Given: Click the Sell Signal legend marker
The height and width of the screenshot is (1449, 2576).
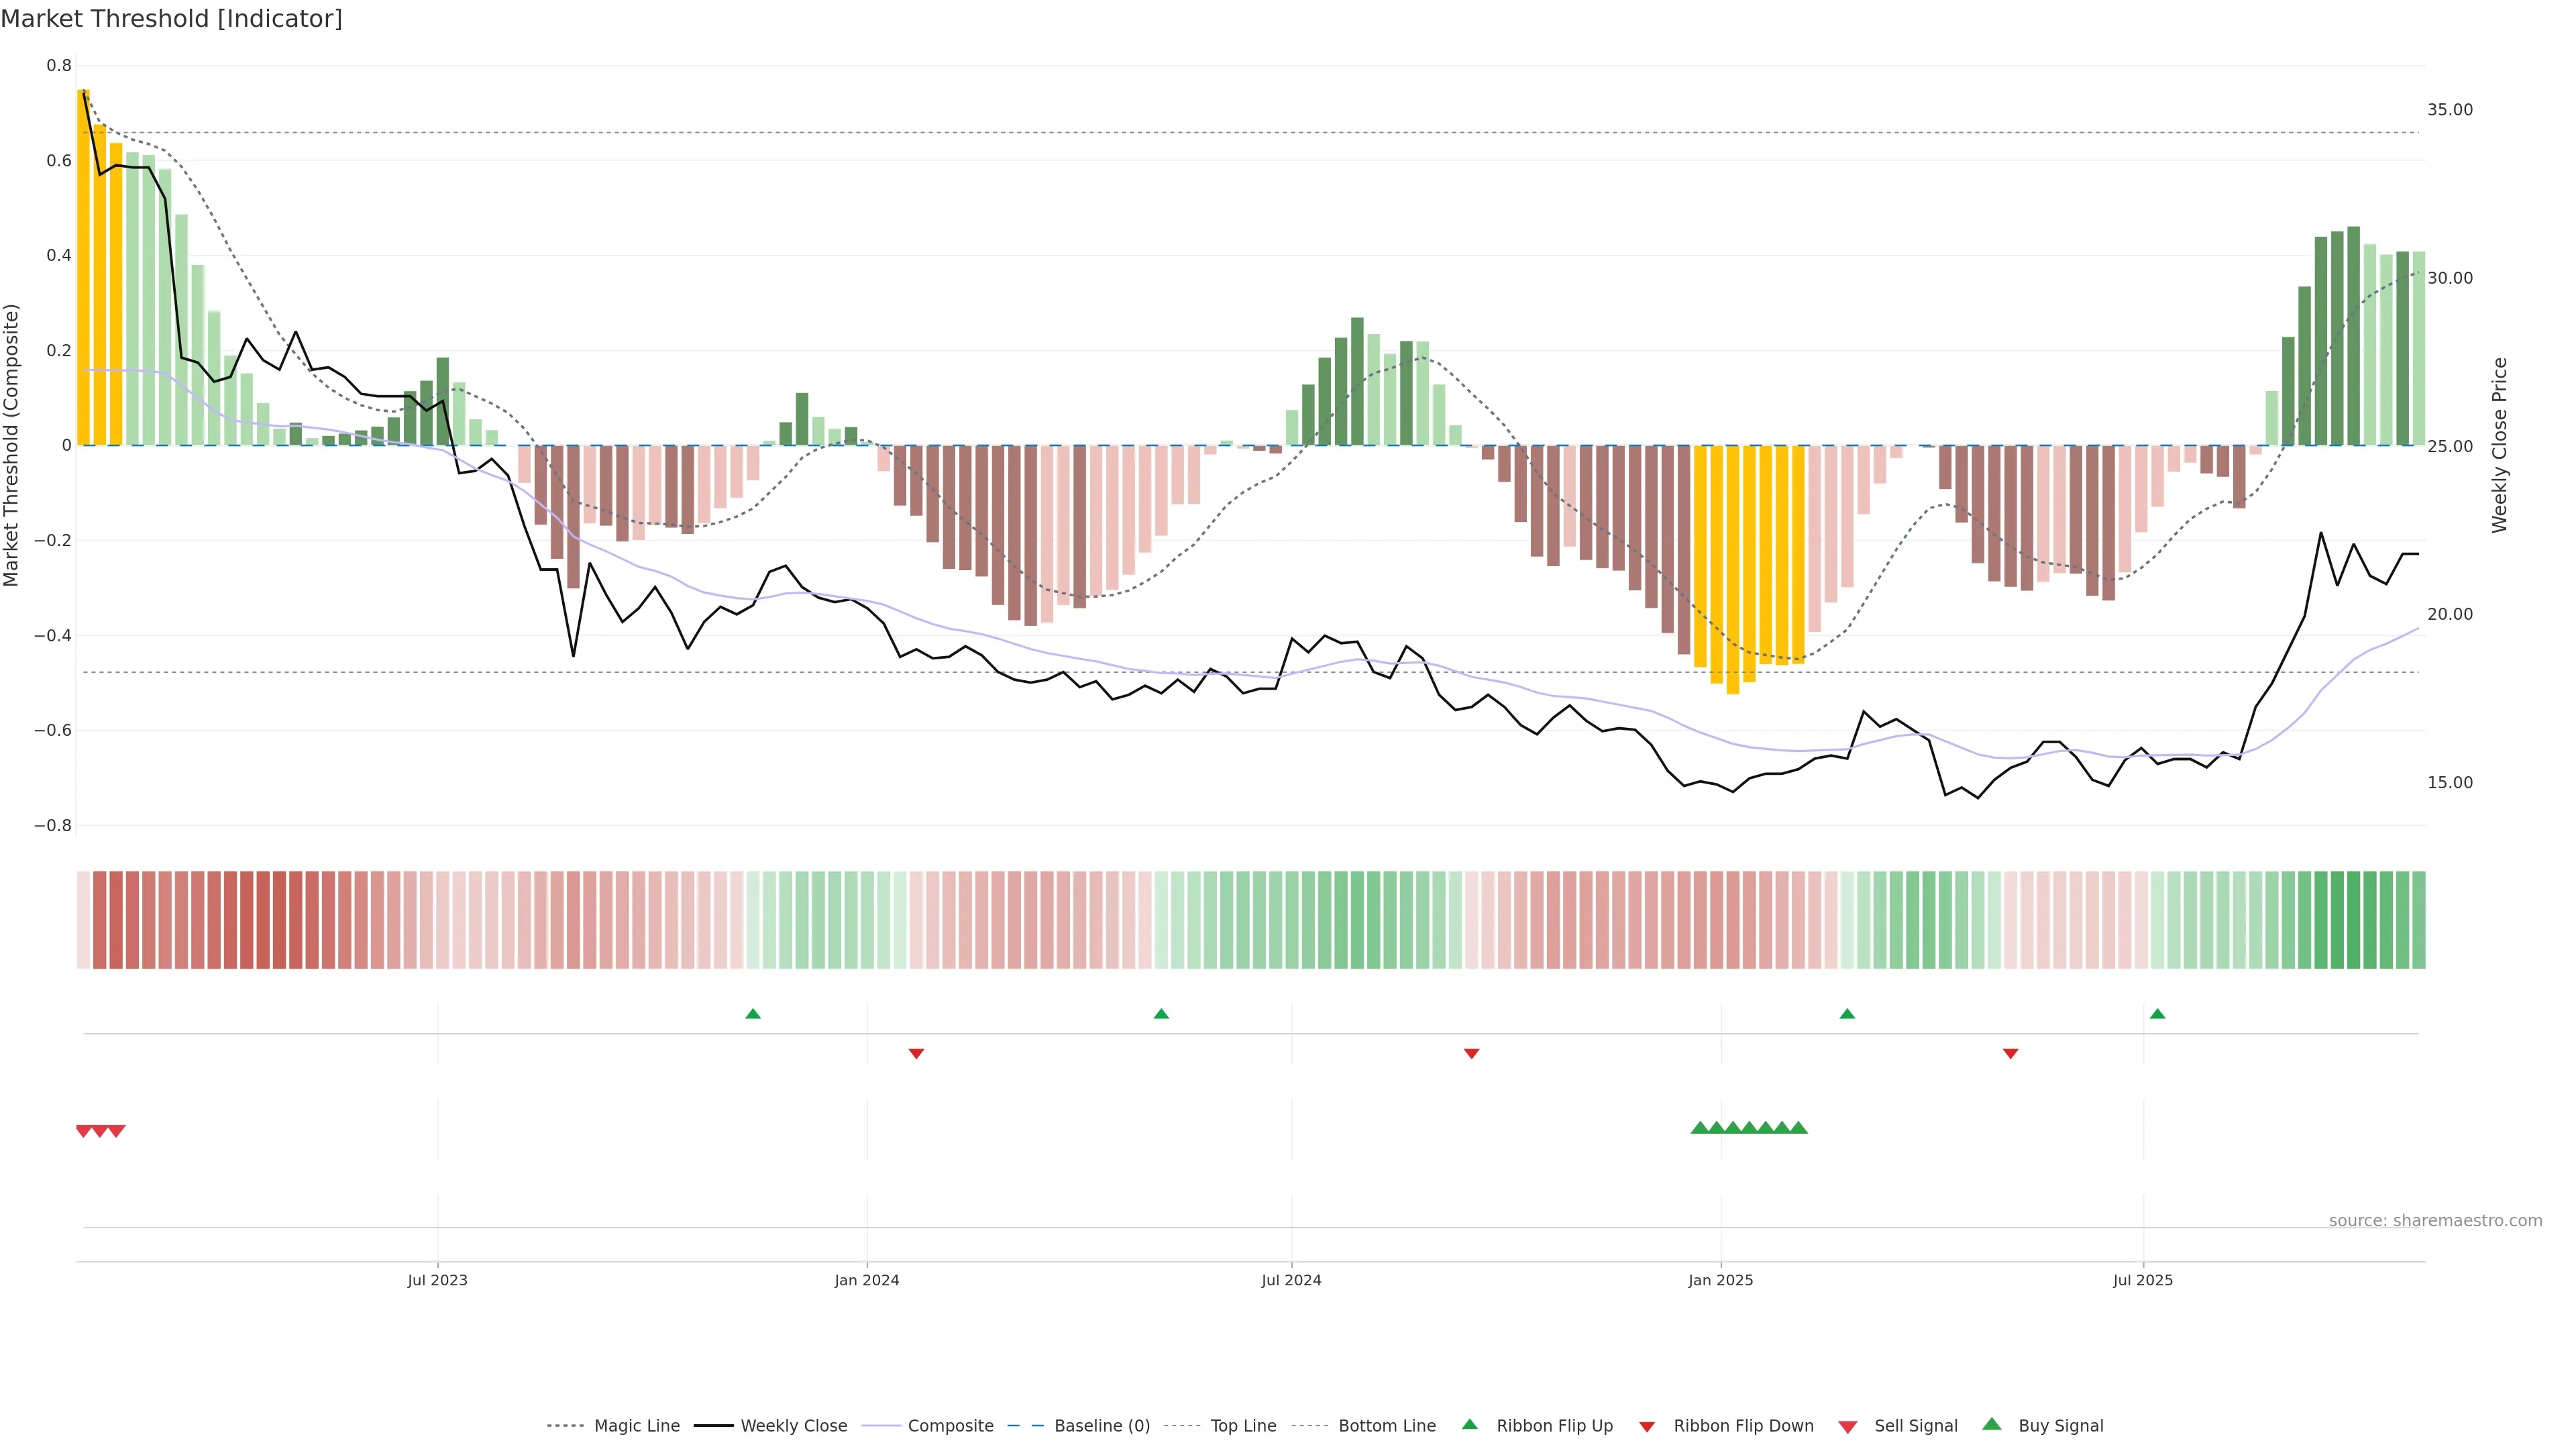Looking at the screenshot, I should [x=1848, y=1426].
